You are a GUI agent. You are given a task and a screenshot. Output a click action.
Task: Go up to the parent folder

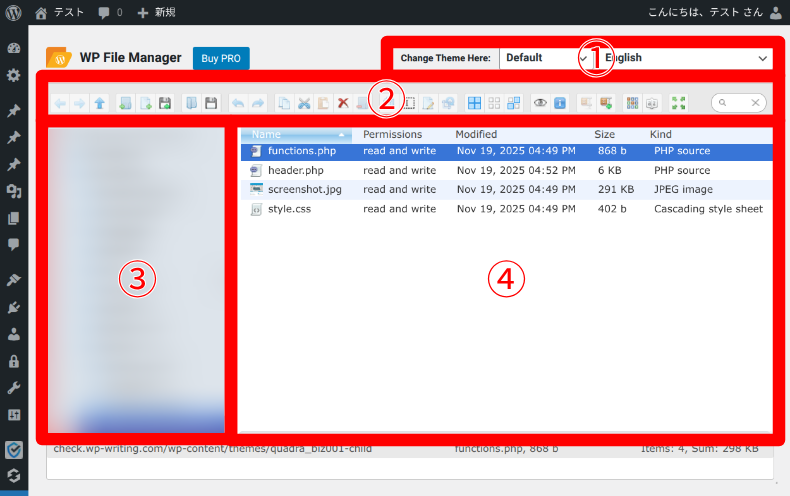tap(100, 103)
